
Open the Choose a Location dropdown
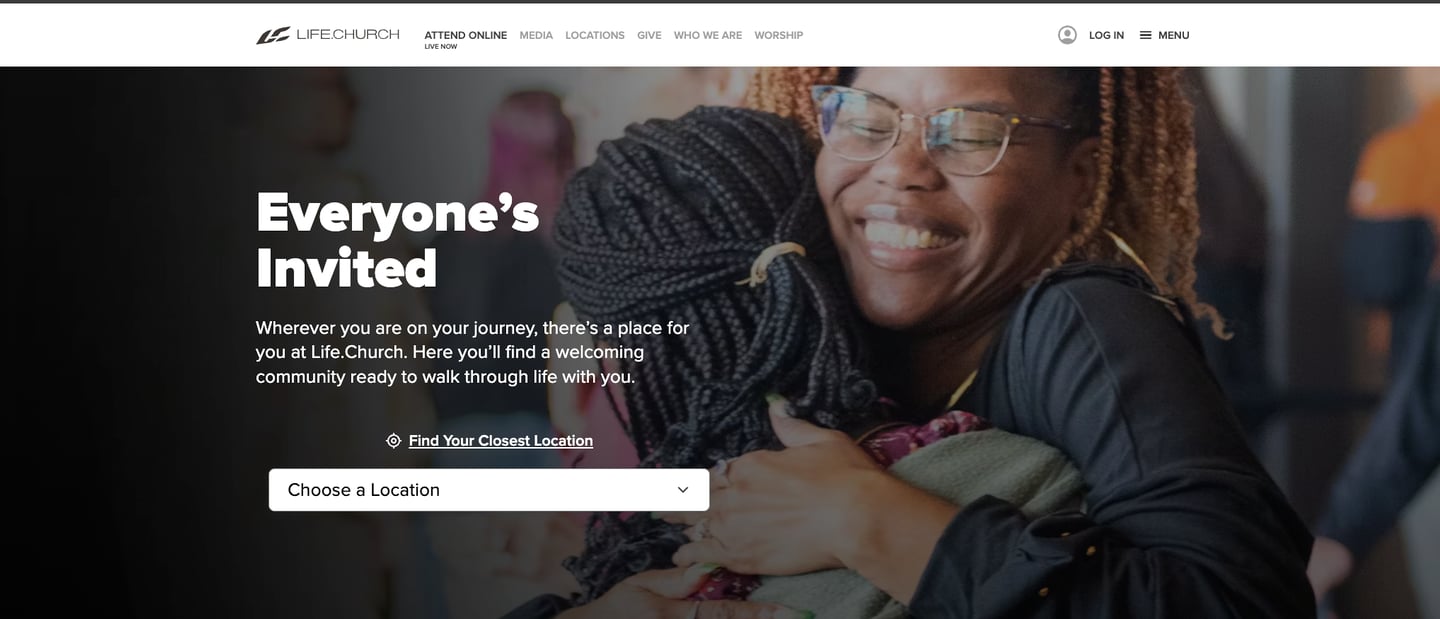pyautogui.click(x=489, y=490)
